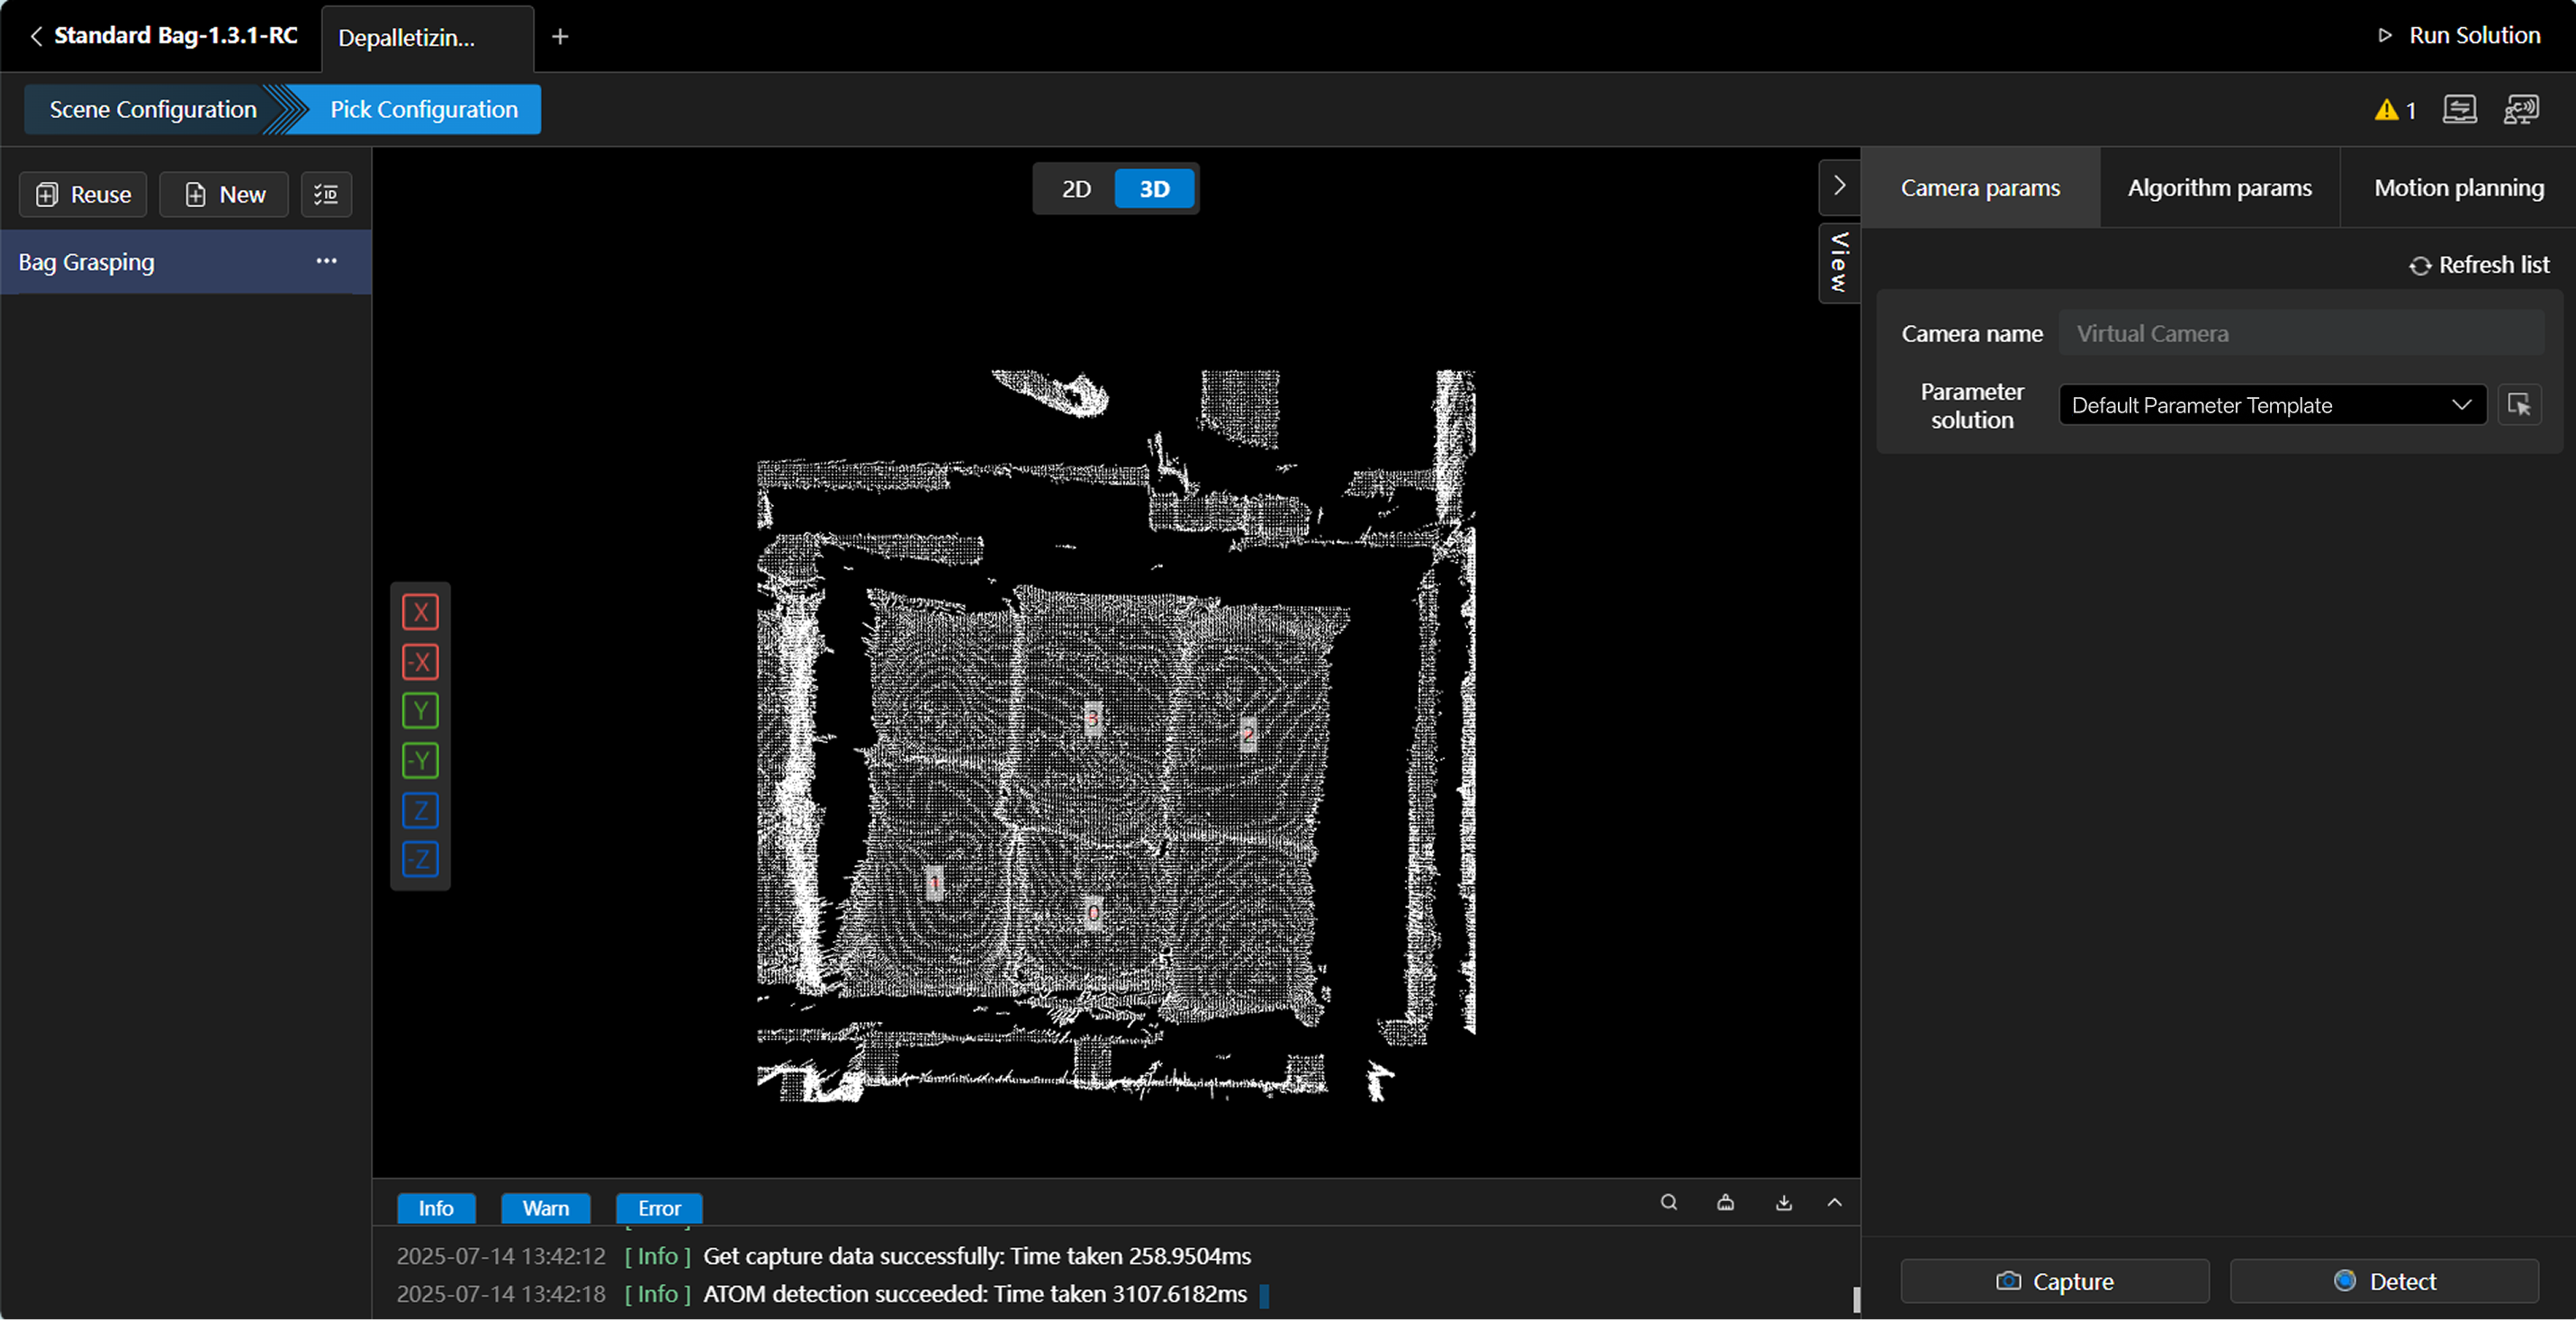Click the warning alert icon
This screenshot has width=2576, height=1320.
[2387, 110]
